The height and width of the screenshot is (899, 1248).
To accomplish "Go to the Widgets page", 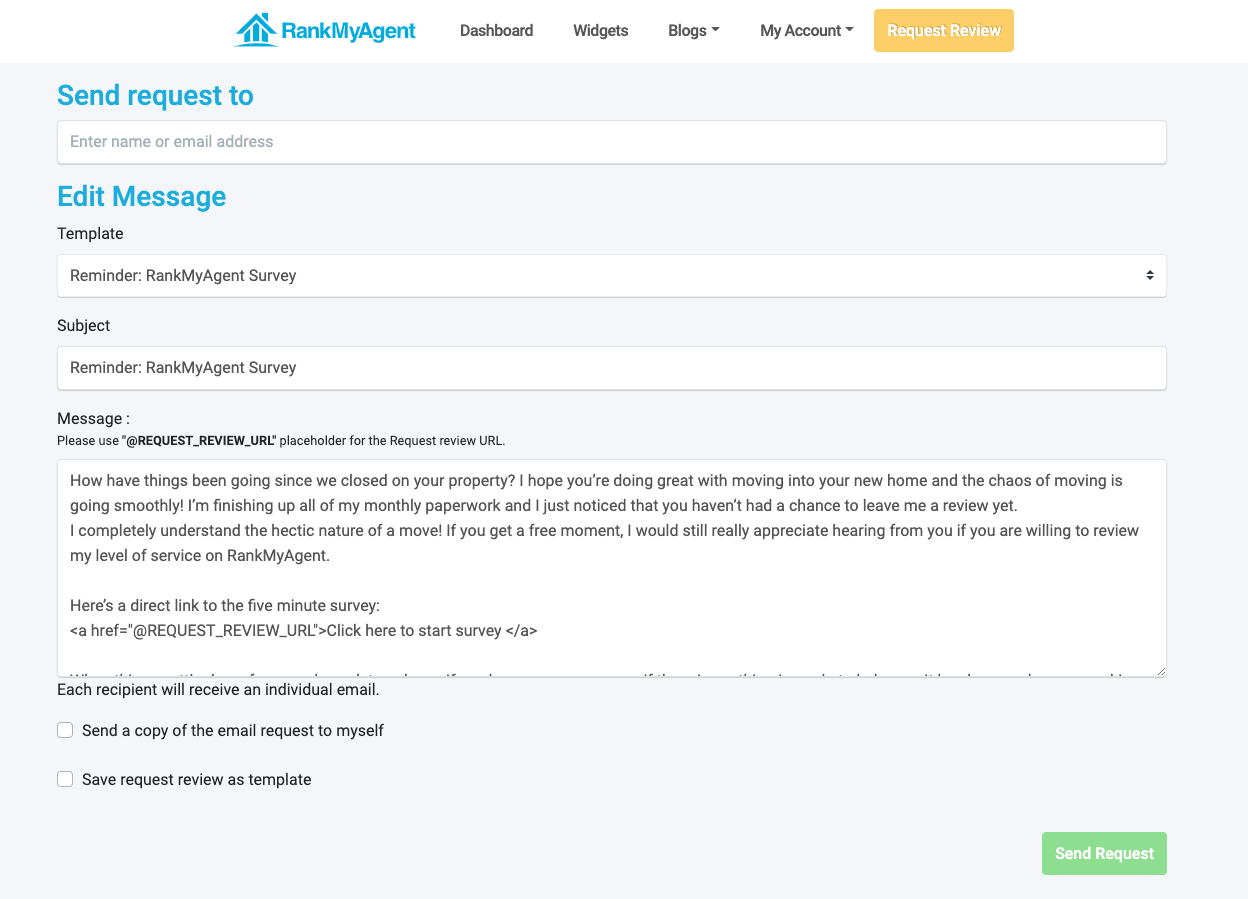I will pyautogui.click(x=600, y=31).
